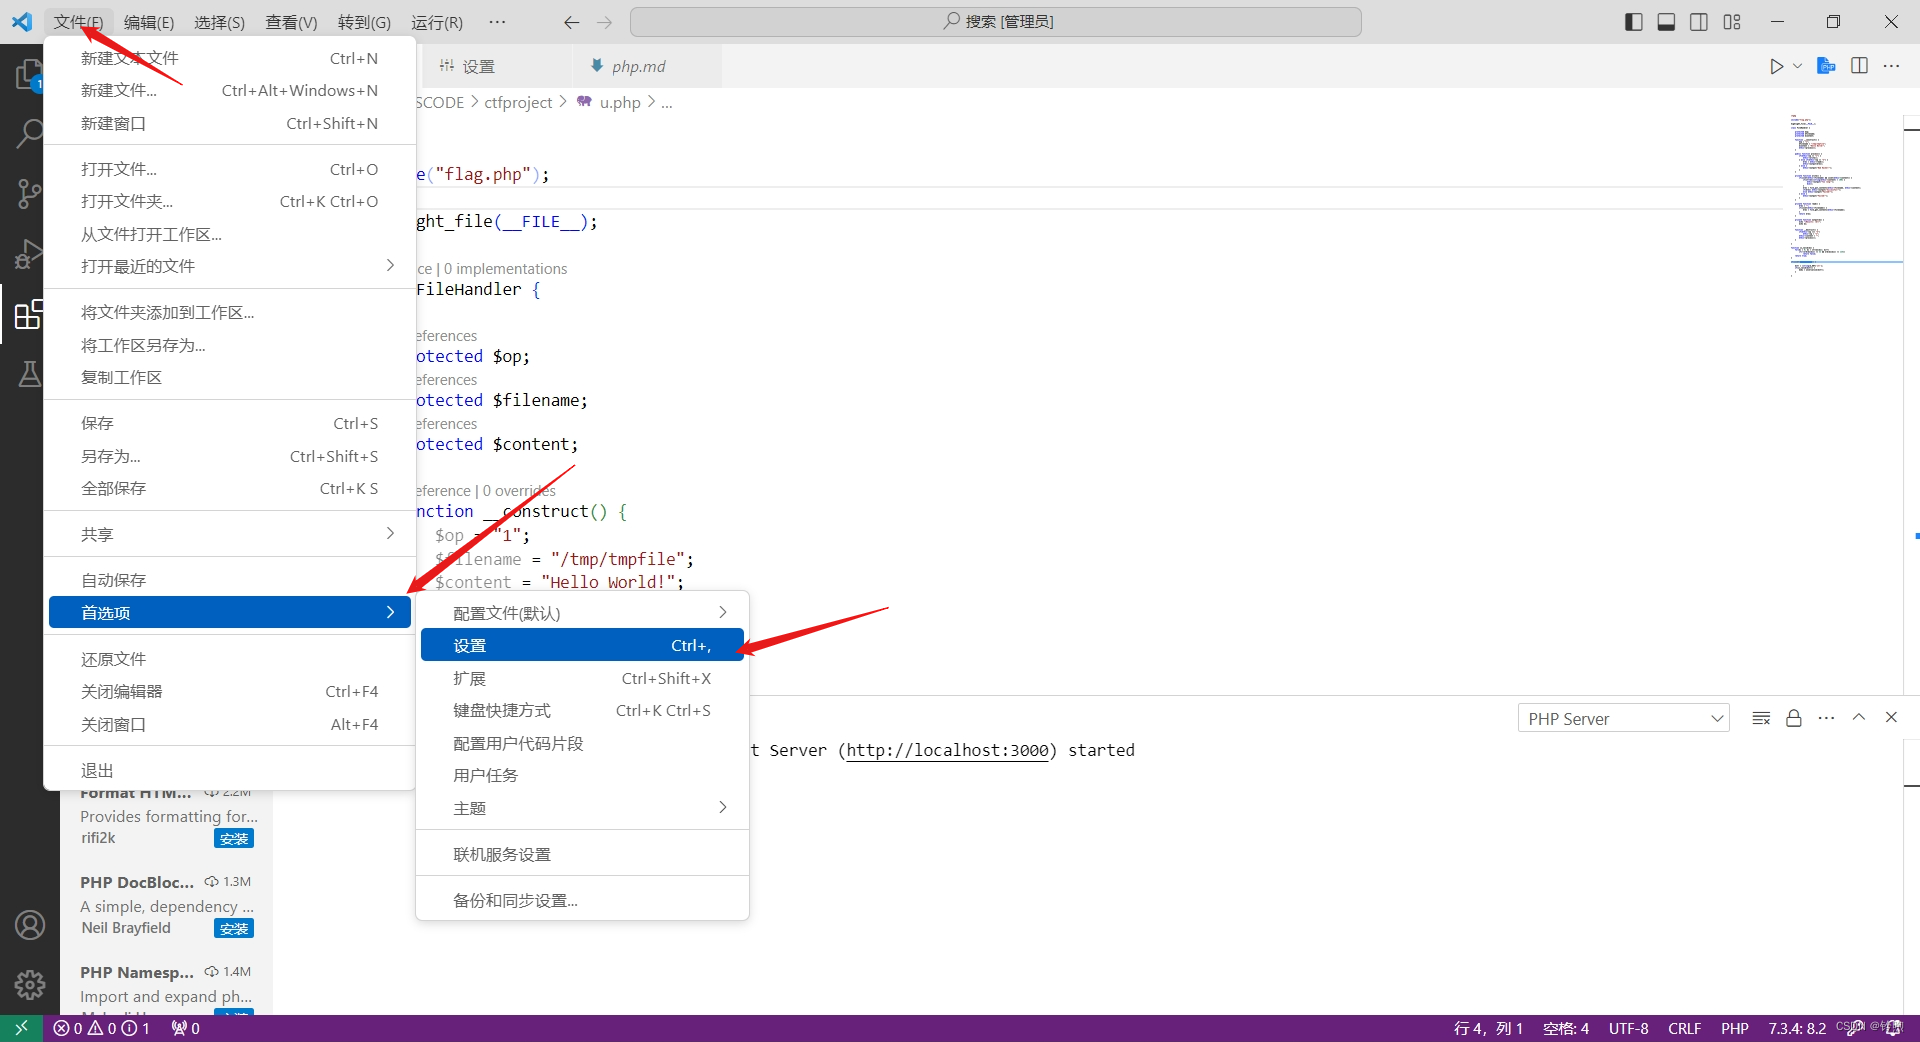
Task: Expand the 打开最近的文件 submenu
Action: pos(230,266)
